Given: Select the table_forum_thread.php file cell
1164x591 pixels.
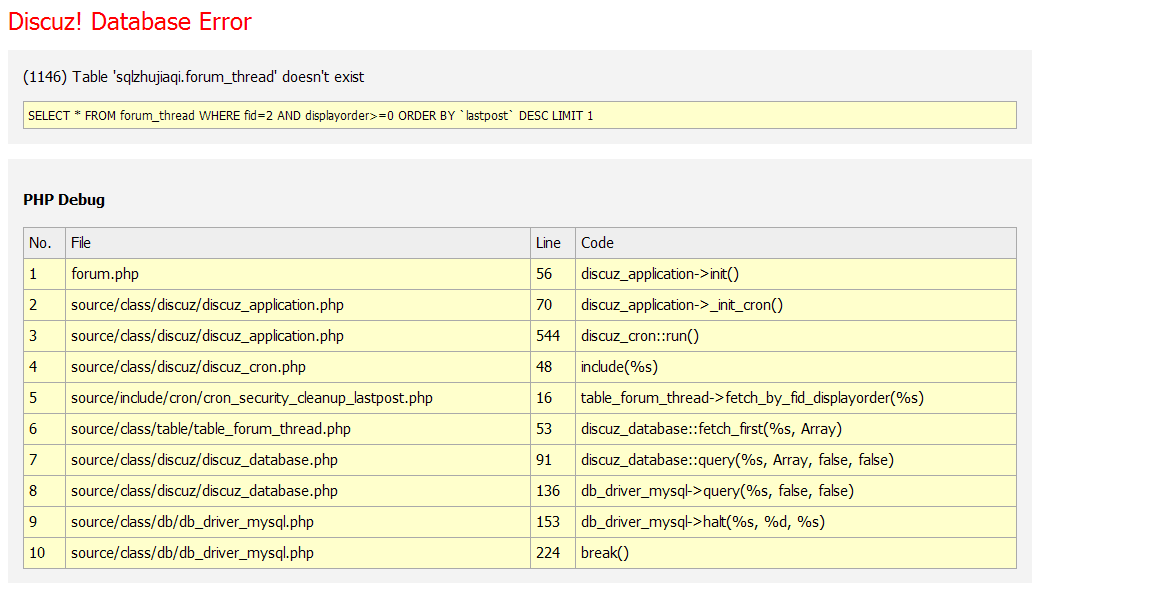Looking at the screenshot, I should (298, 429).
